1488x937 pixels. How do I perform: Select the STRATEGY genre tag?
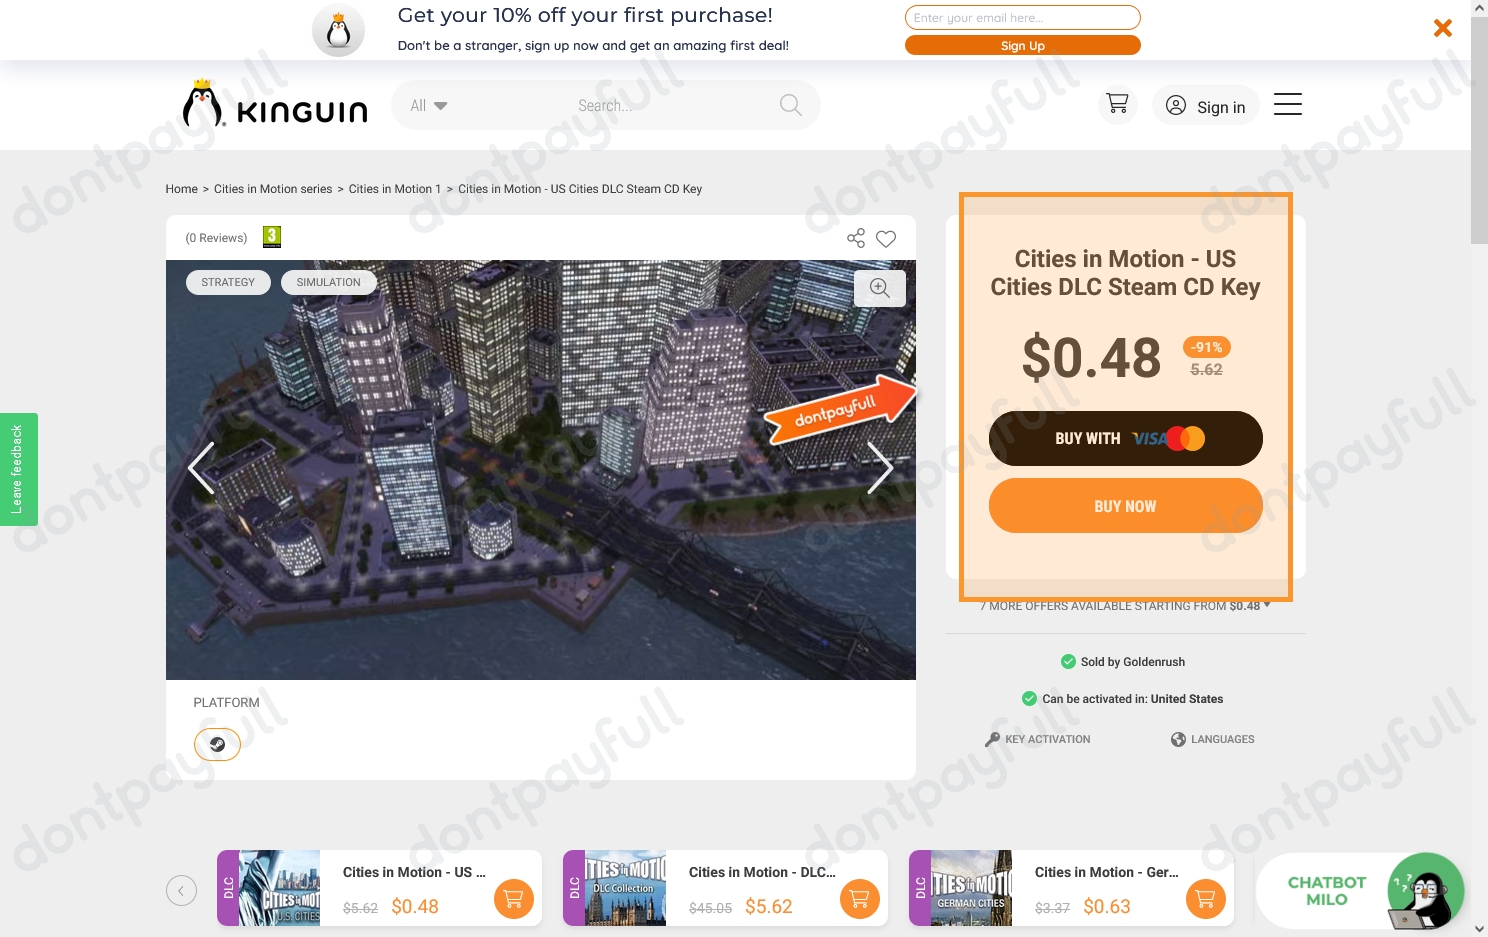point(228,283)
